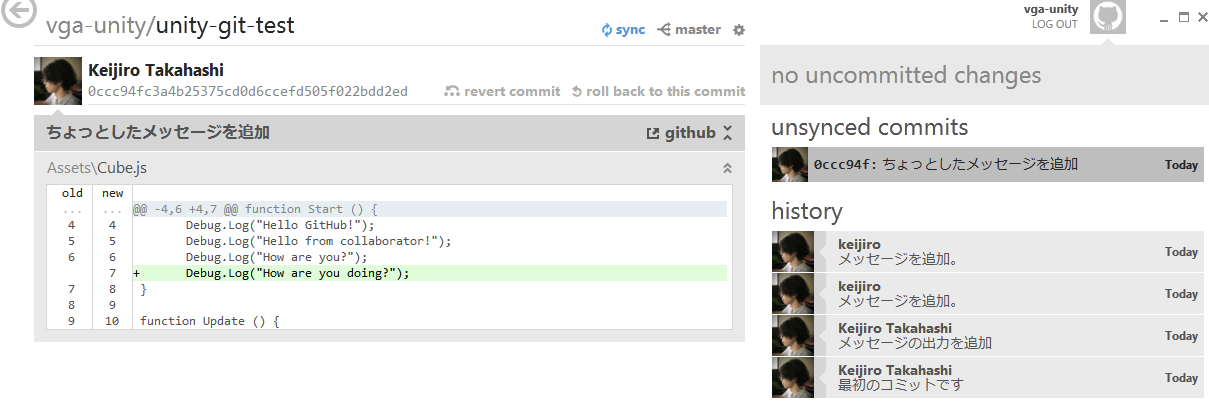Select unsynced commit 0ccc94f

(x=988, y=165)
